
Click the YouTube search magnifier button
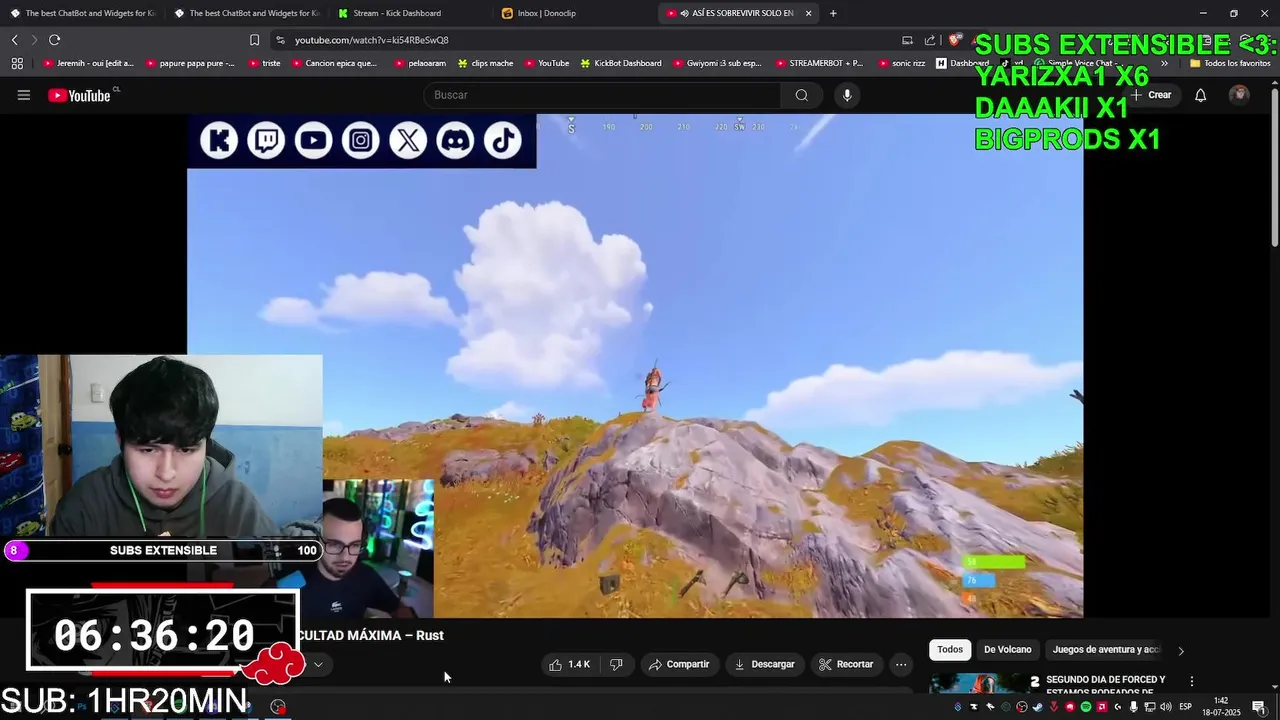pos(801,95)
